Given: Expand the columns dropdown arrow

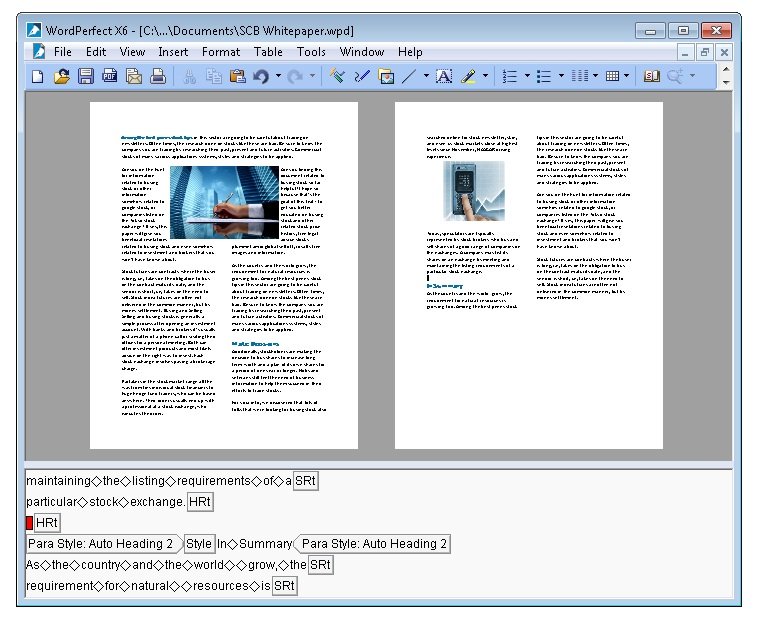Looking at the screenshot, I should coord(596,76).
